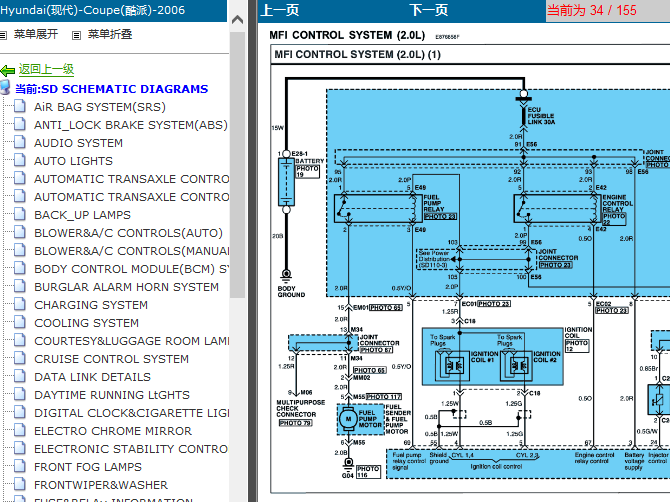Click the page icon beside ELECTRONIC STABILITY CONTROL
670x502 pixels.
coord(19,448)
